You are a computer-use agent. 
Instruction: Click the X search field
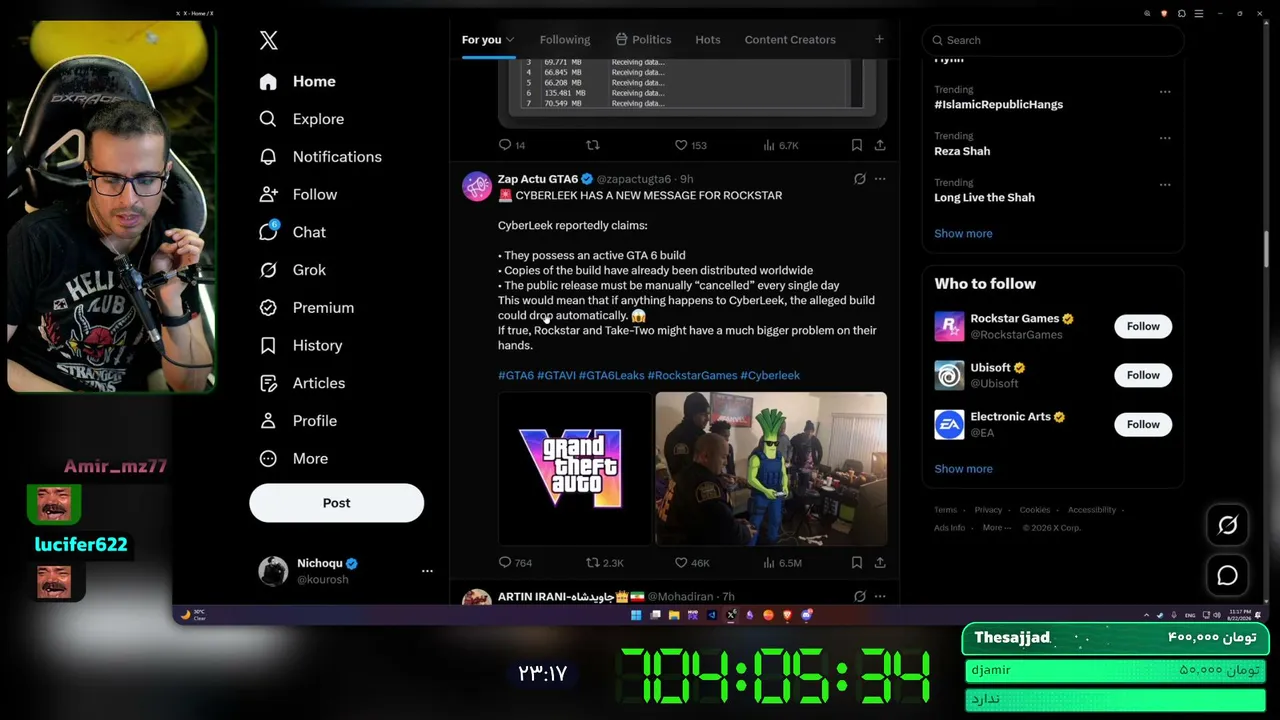(x=1053, y=40)
